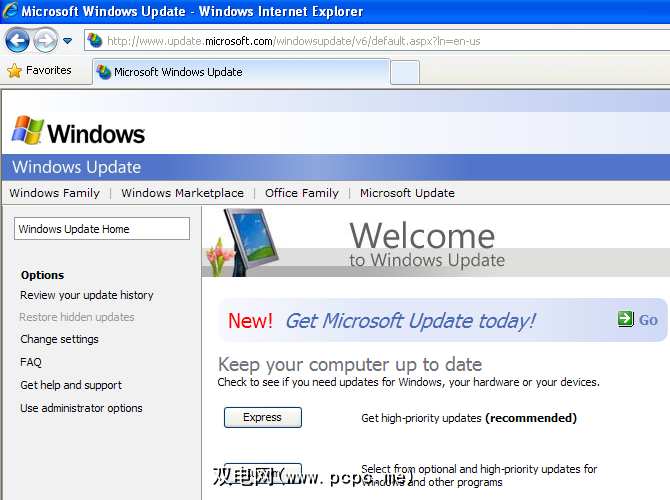Open a new blank tab
670x500 pixels.
(405, 72)
